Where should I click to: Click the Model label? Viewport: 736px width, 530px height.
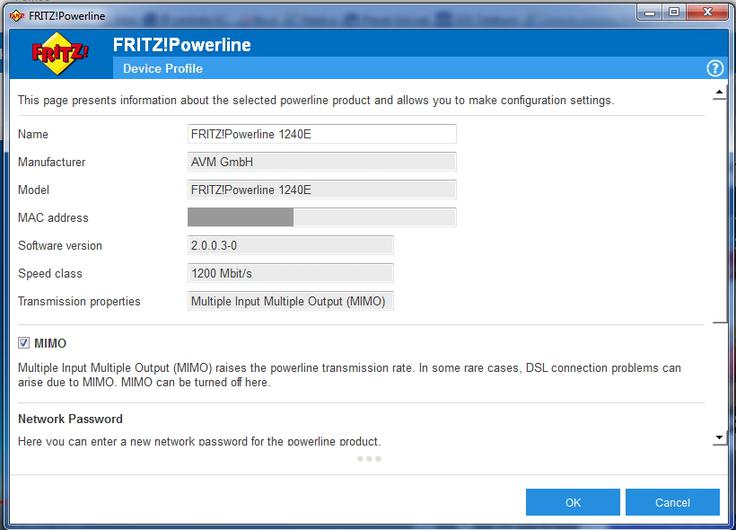(x=33, y=190)
